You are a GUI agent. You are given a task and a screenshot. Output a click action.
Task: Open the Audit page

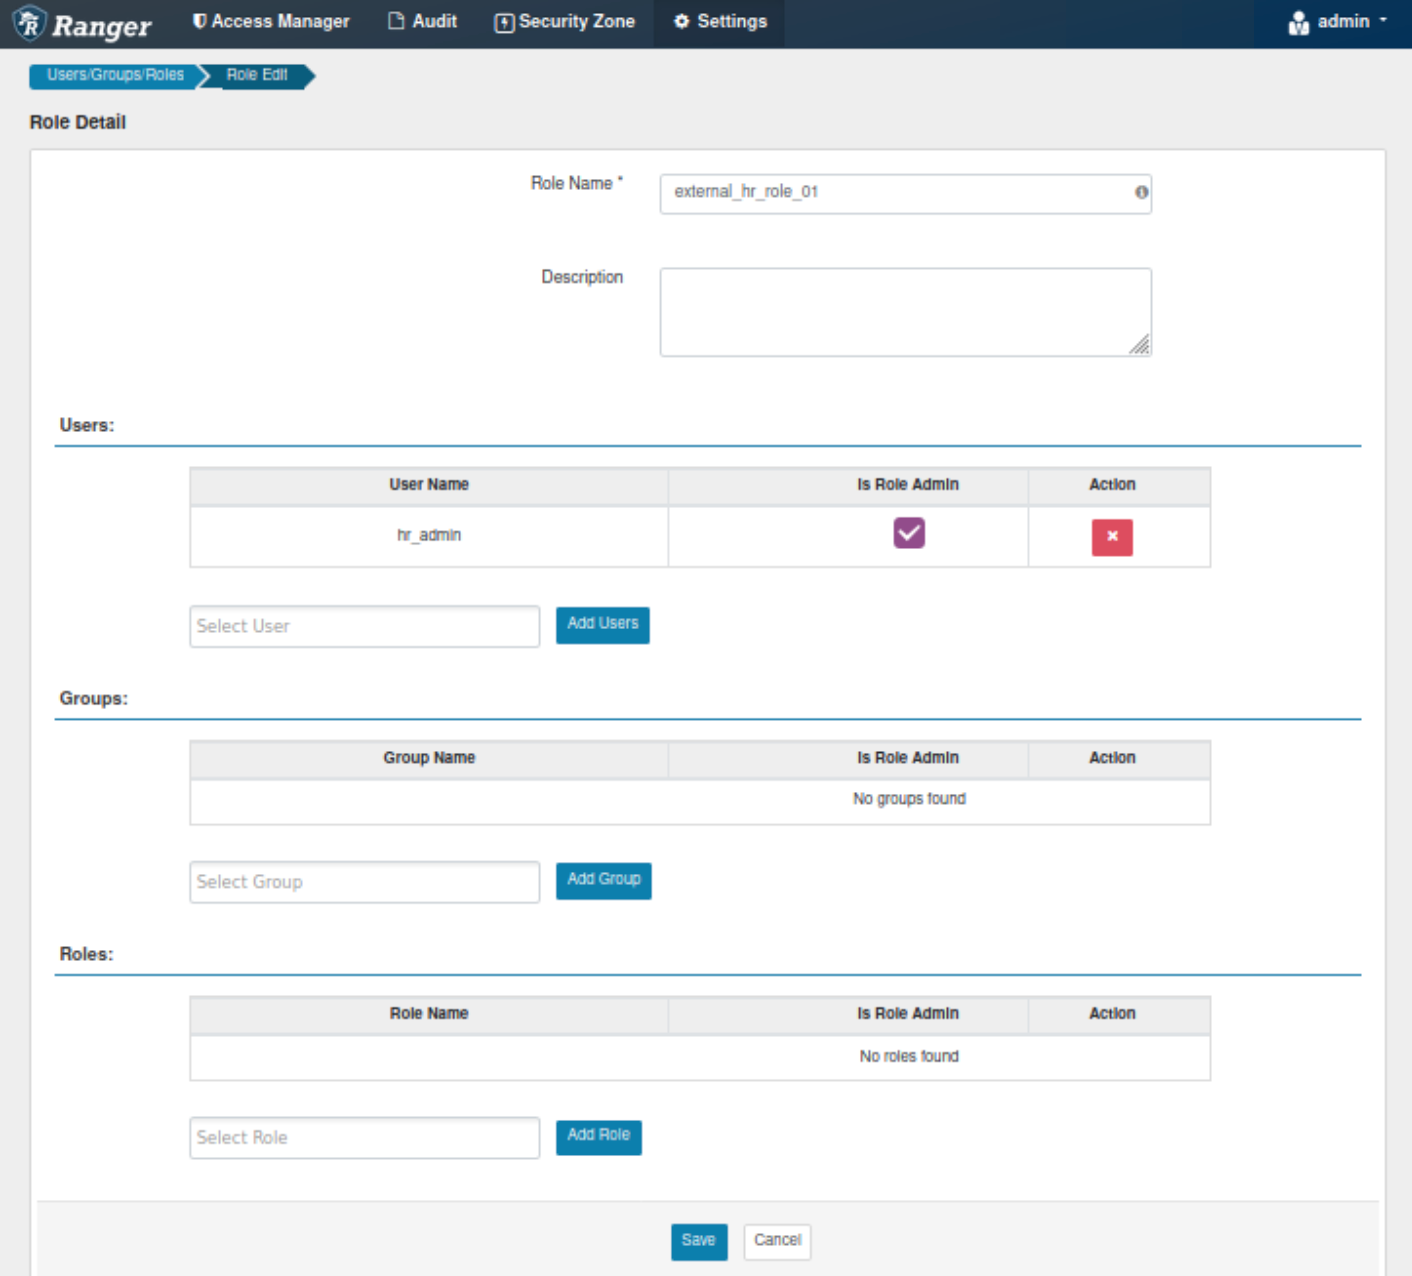tap(422, 22)
